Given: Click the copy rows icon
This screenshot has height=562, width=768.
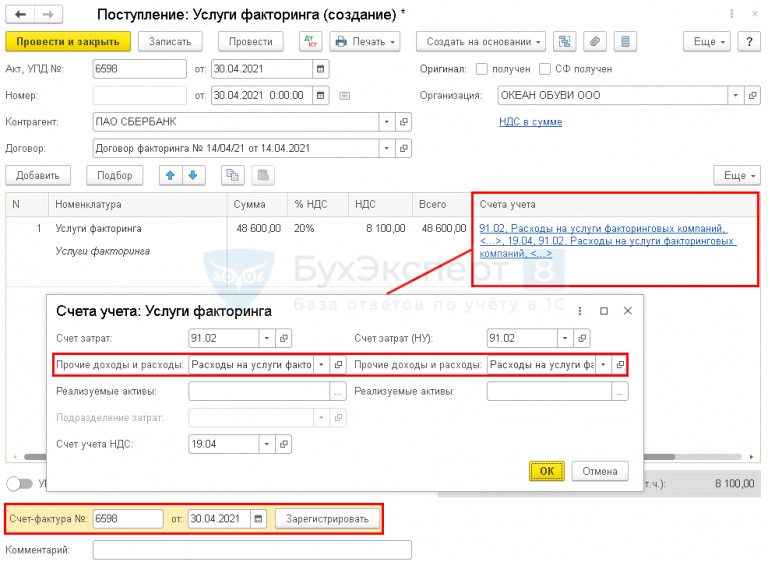Looking at the screenshot, I should click(x=233, y=175).
